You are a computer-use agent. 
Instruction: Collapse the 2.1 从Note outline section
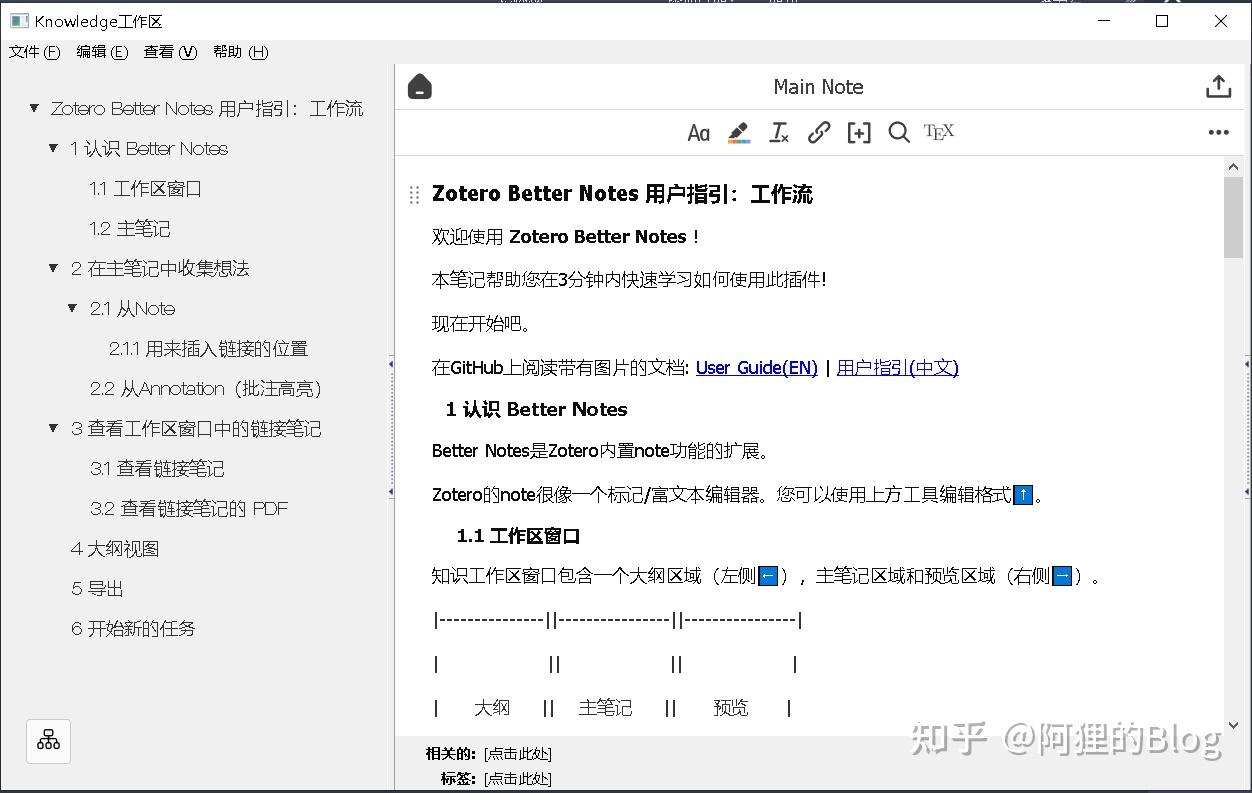pyautogui.click(x=71, y=308)
